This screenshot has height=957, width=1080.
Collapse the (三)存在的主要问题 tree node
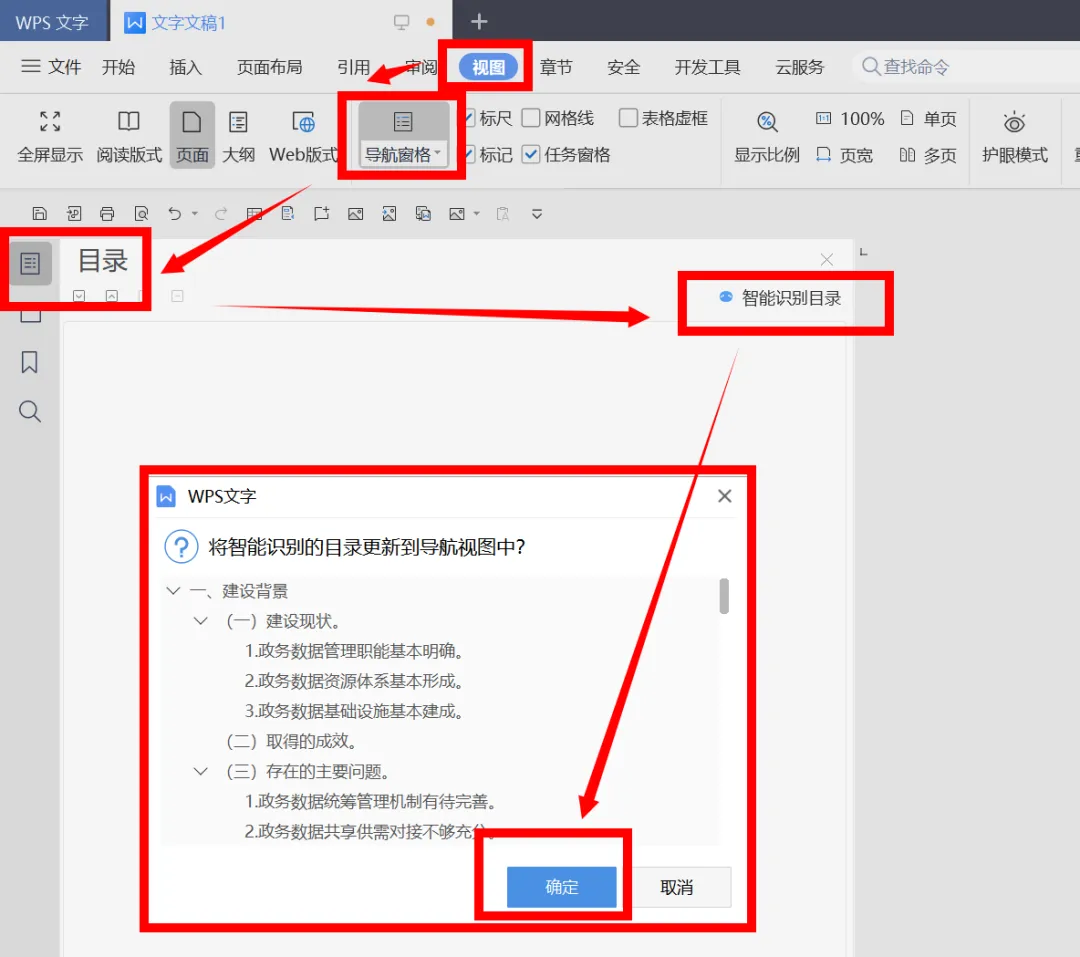click(x=200, y=771)
